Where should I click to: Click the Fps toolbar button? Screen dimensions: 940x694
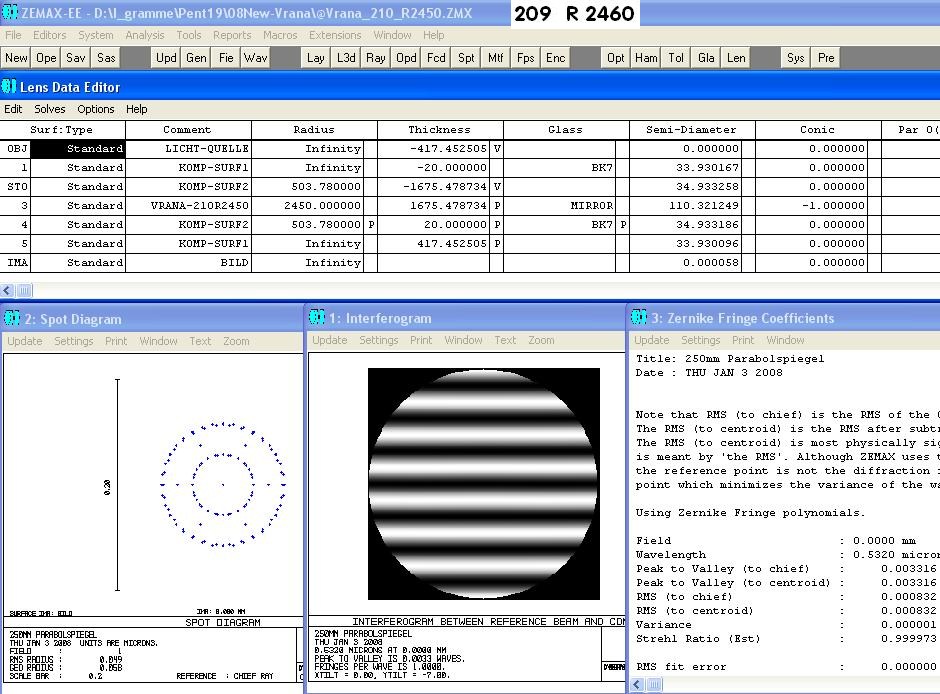click(x=526, y=58)
